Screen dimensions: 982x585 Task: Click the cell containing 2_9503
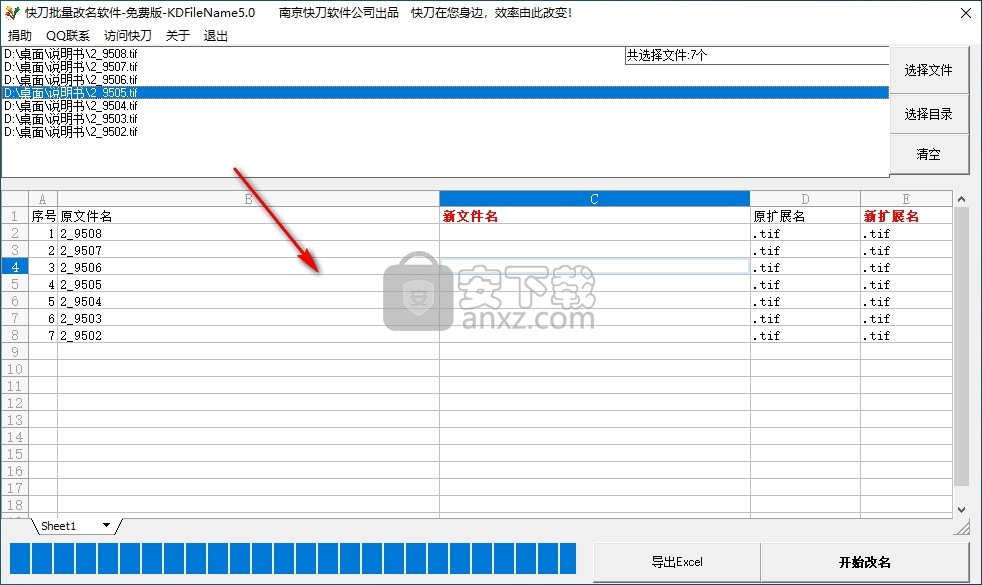(x=248, y=318)
